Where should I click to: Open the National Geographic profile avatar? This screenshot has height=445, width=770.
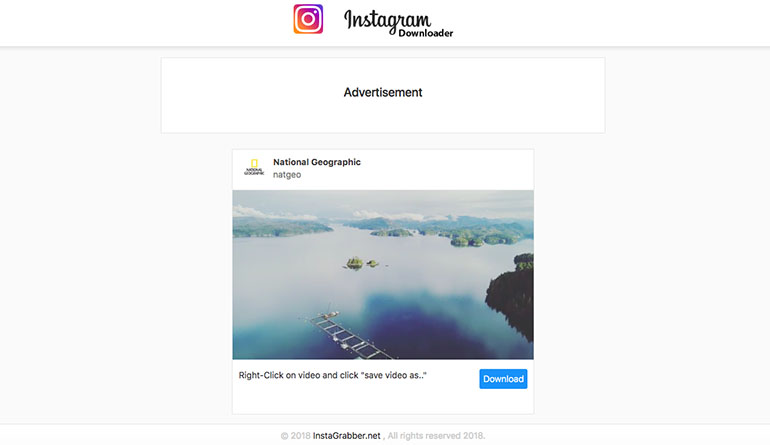[x=254, y=167]
